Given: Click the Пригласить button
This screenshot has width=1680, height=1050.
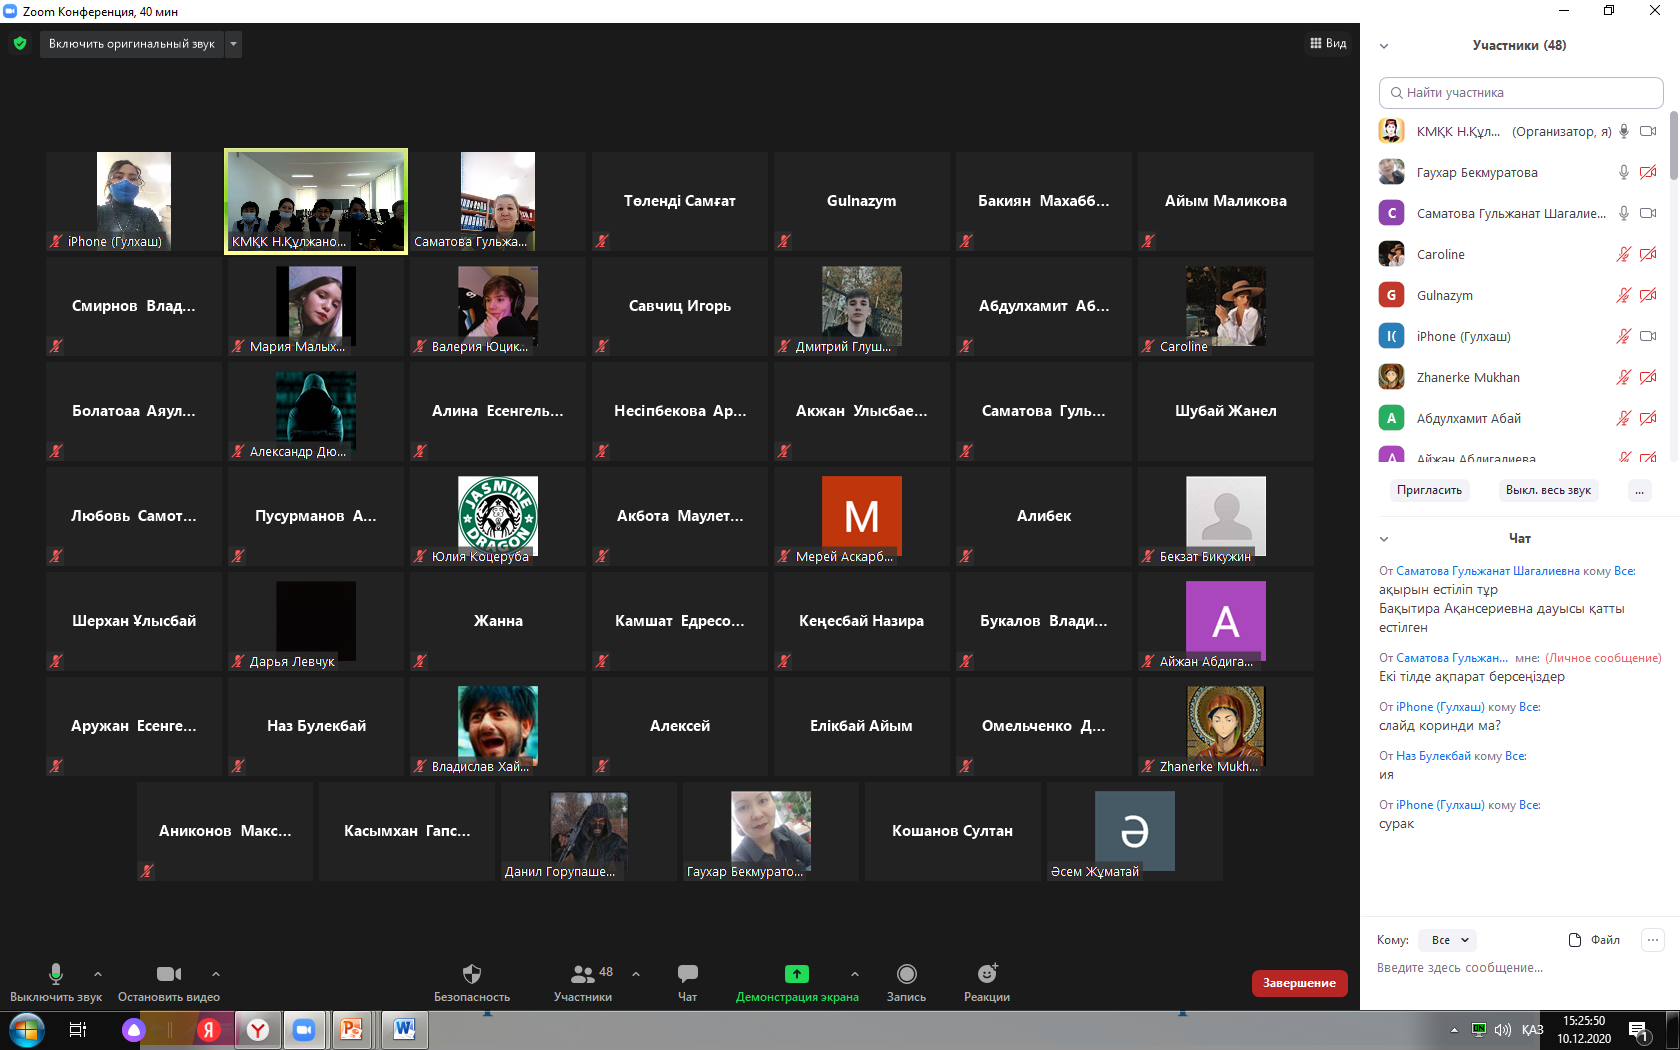Looking at the screenshot, I should 1429,490.
